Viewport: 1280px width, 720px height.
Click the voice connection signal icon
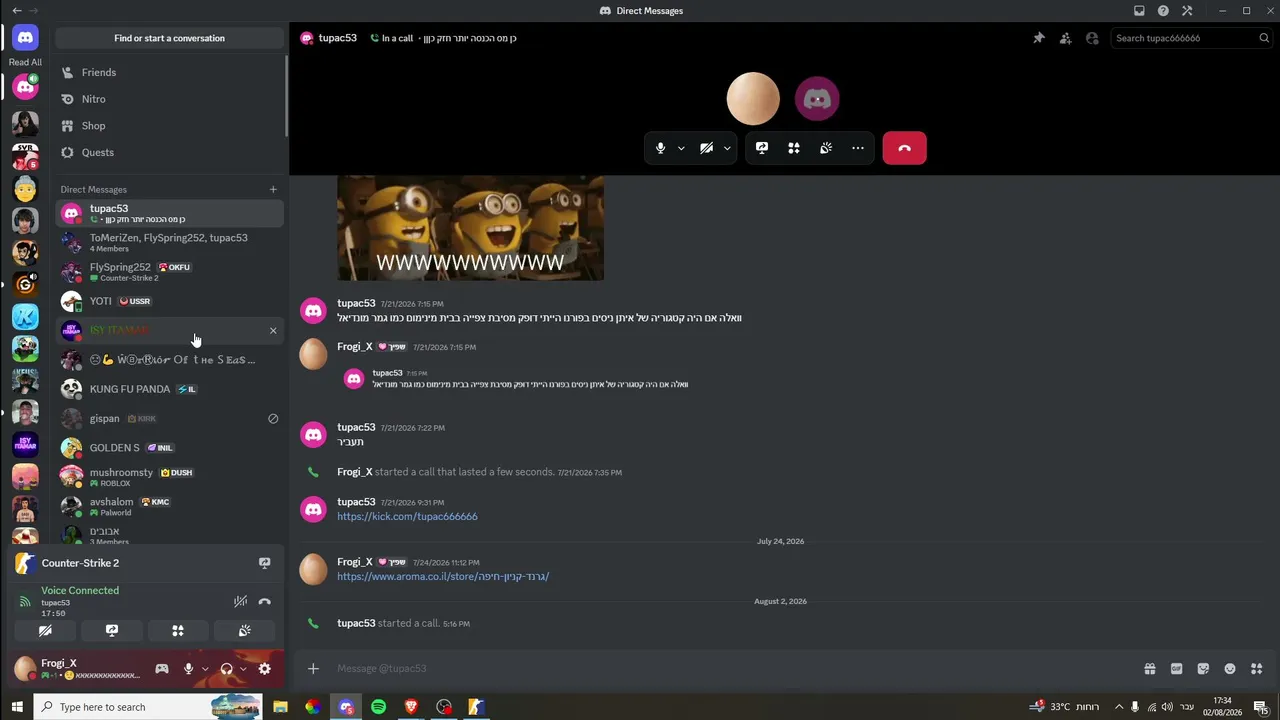coord(25,601)
